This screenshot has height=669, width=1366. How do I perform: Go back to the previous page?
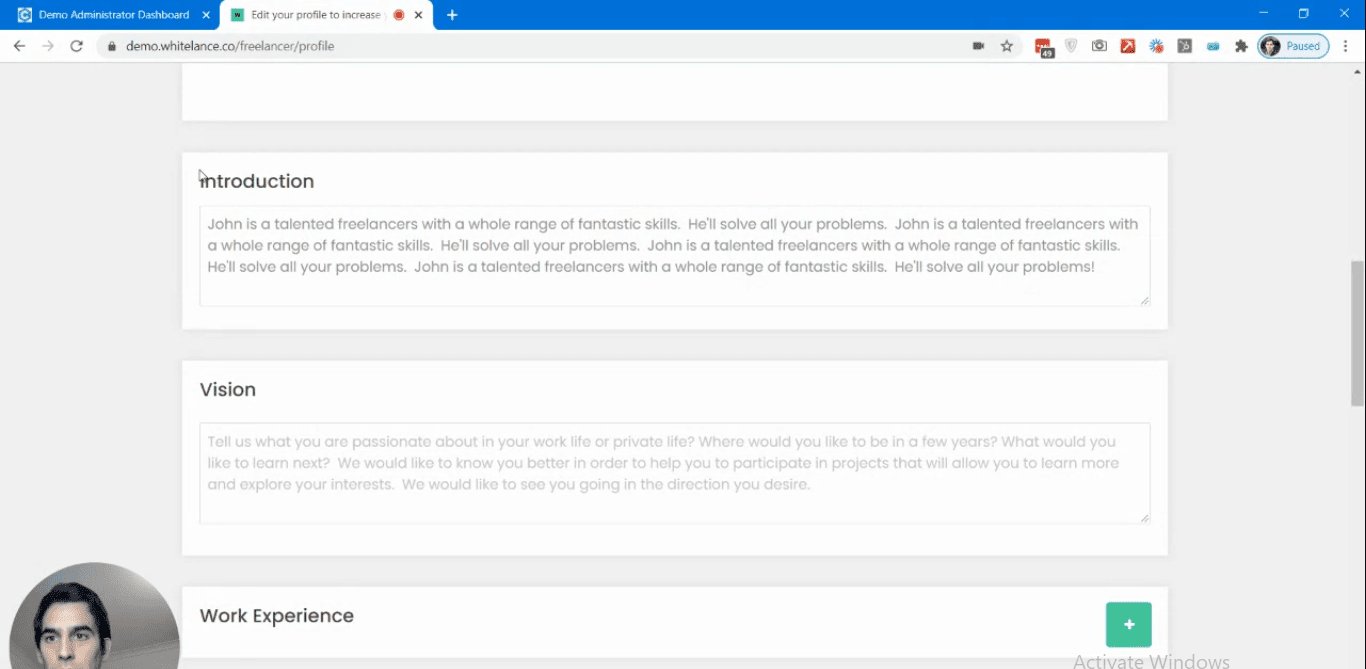(19, 46)
